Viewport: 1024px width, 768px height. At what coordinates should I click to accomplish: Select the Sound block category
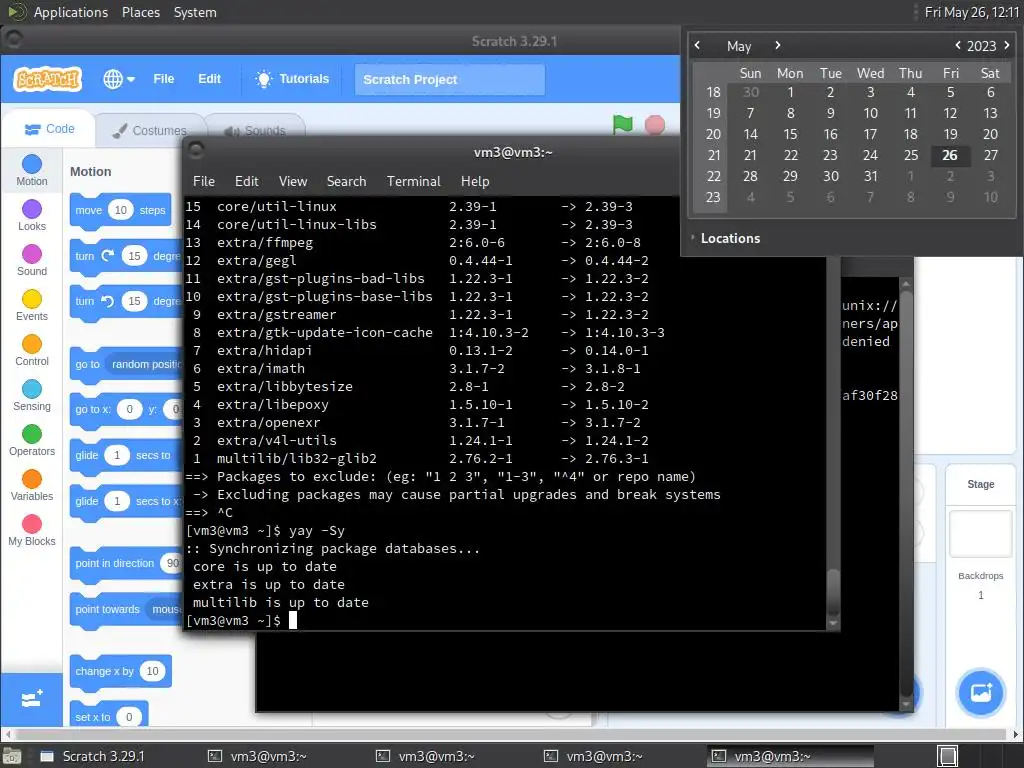(31, 261)
